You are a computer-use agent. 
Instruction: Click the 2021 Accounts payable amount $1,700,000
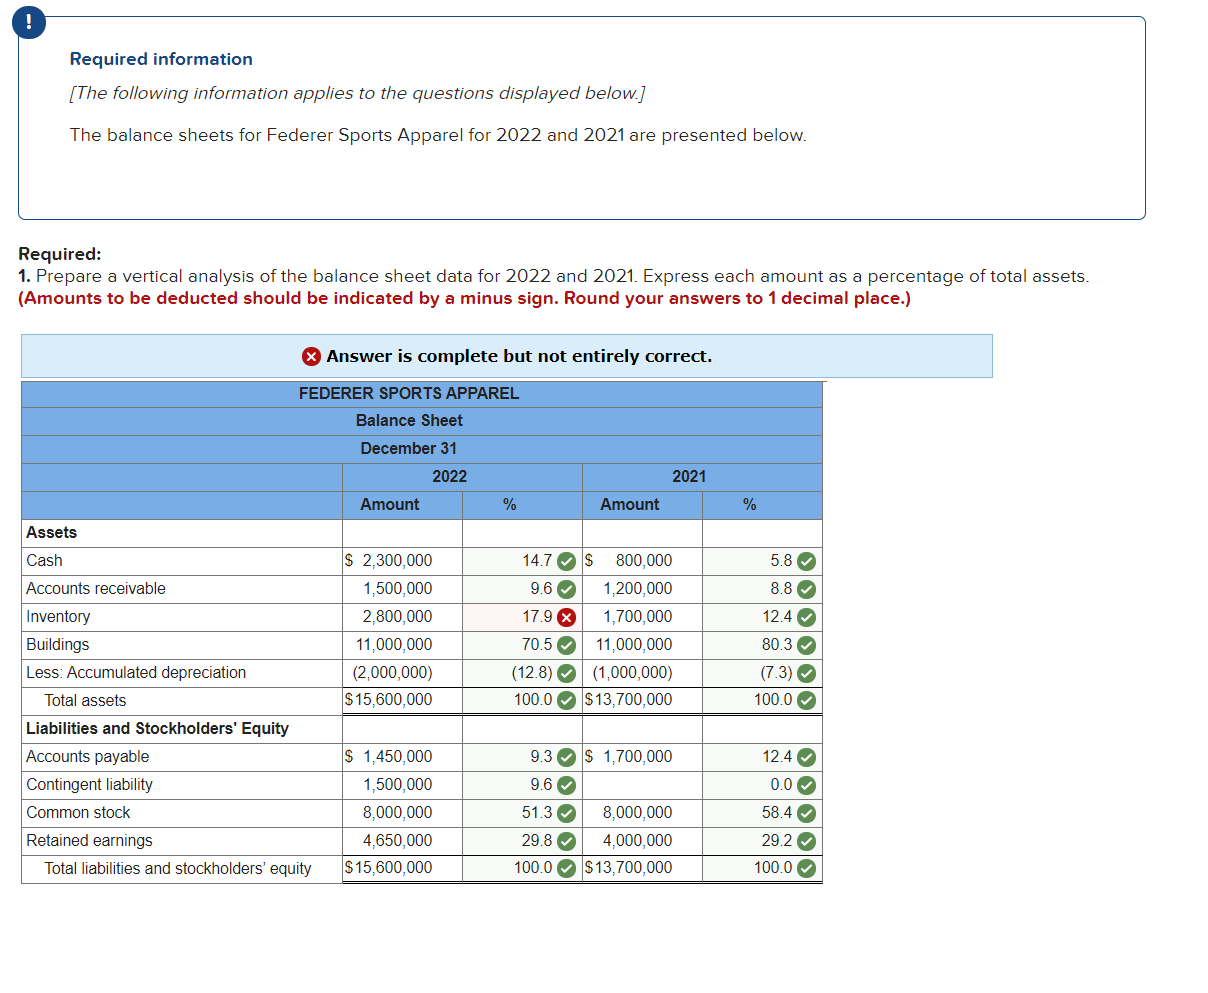click(629, 757)
